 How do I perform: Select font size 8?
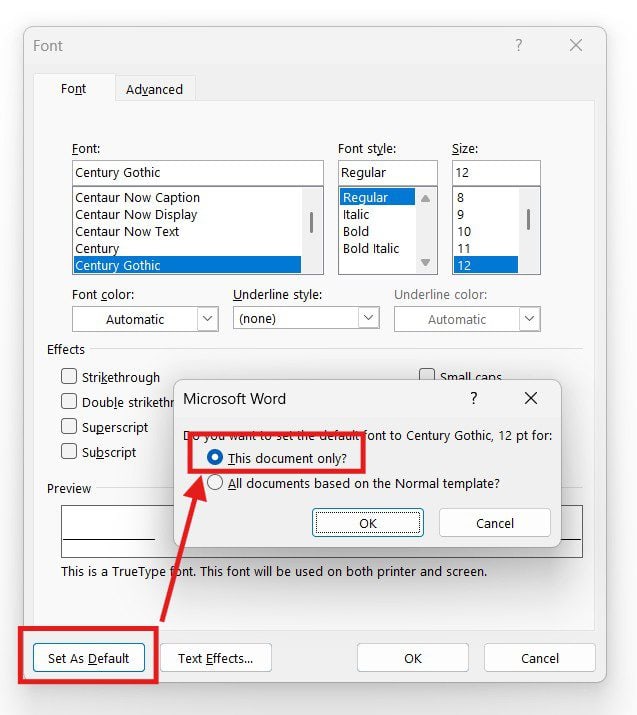[486, 197]
